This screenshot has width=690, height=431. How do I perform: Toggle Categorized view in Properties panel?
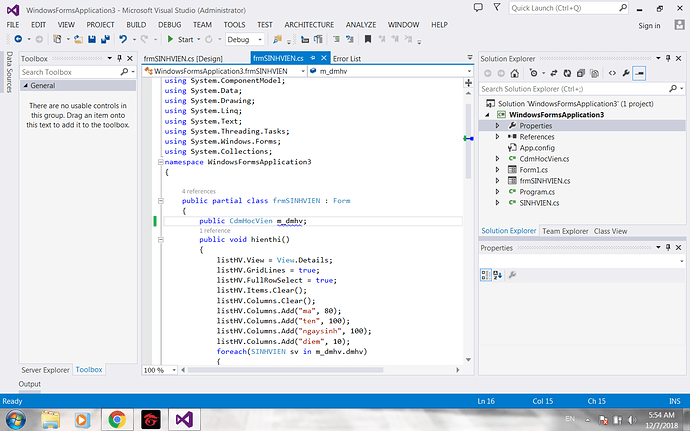[x=487, y=274]
